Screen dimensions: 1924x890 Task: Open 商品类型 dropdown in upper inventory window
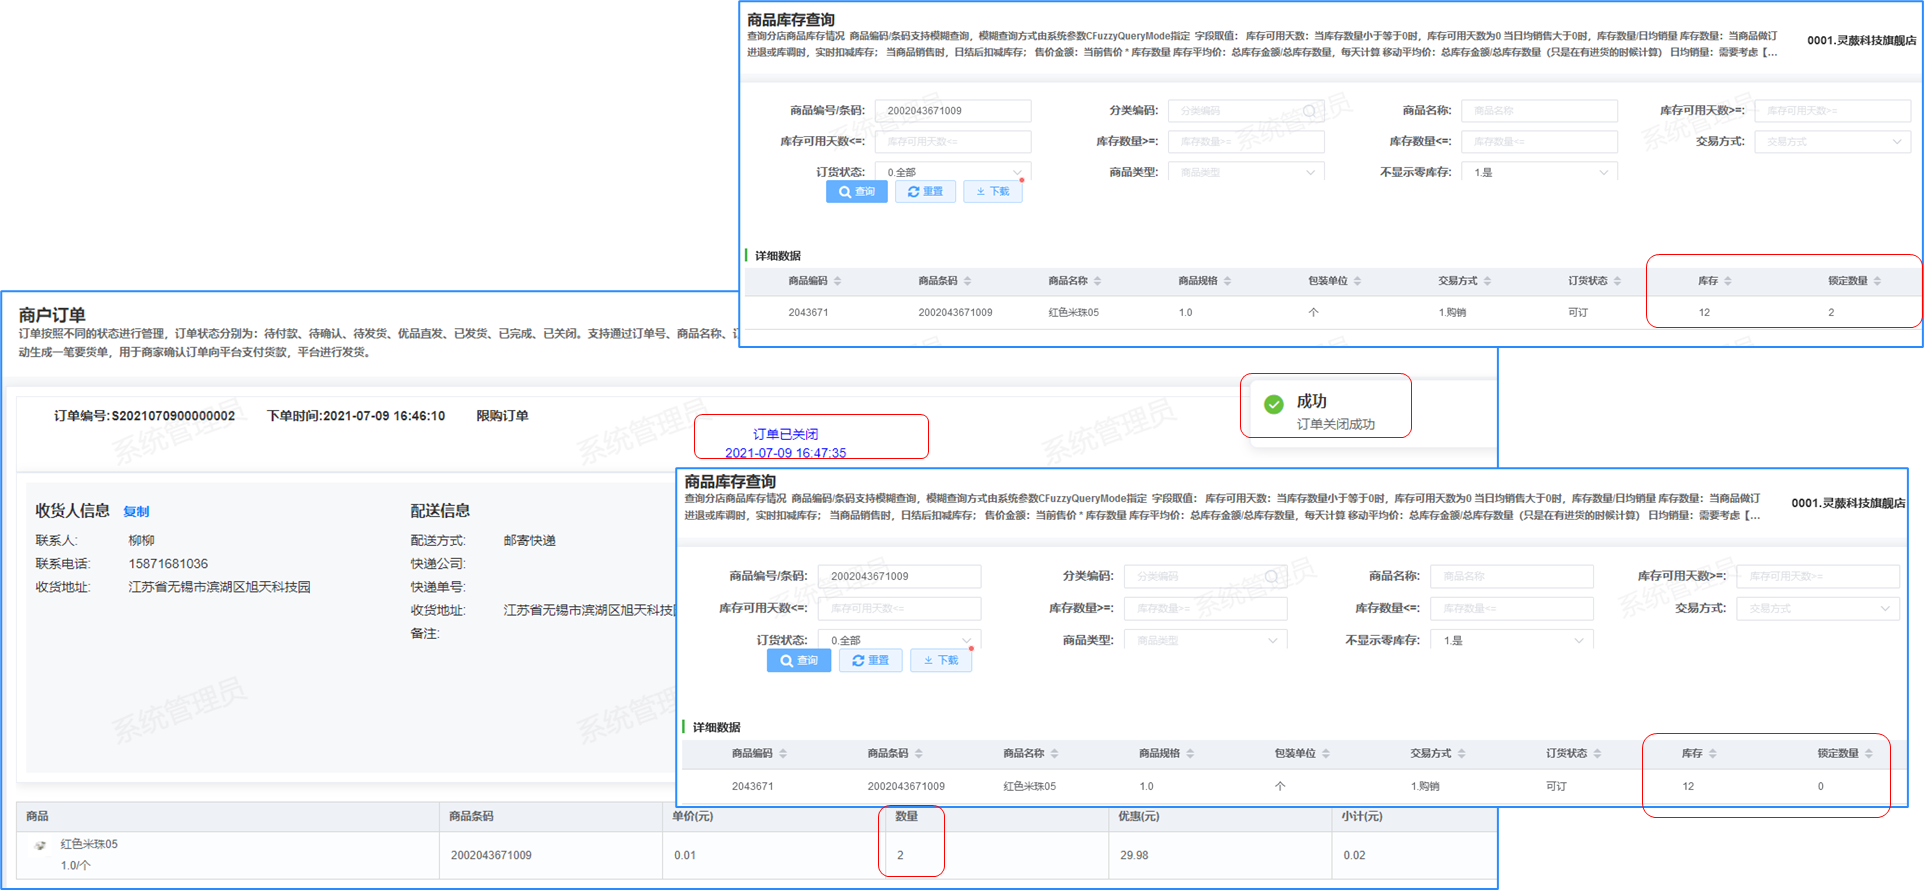point(1246,172)
